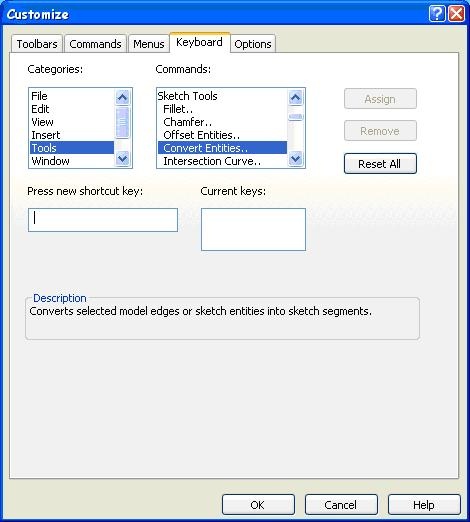Select Tools category
Image resolution: width=470 pixels, height=522 pixels.
tap(72, 148)
